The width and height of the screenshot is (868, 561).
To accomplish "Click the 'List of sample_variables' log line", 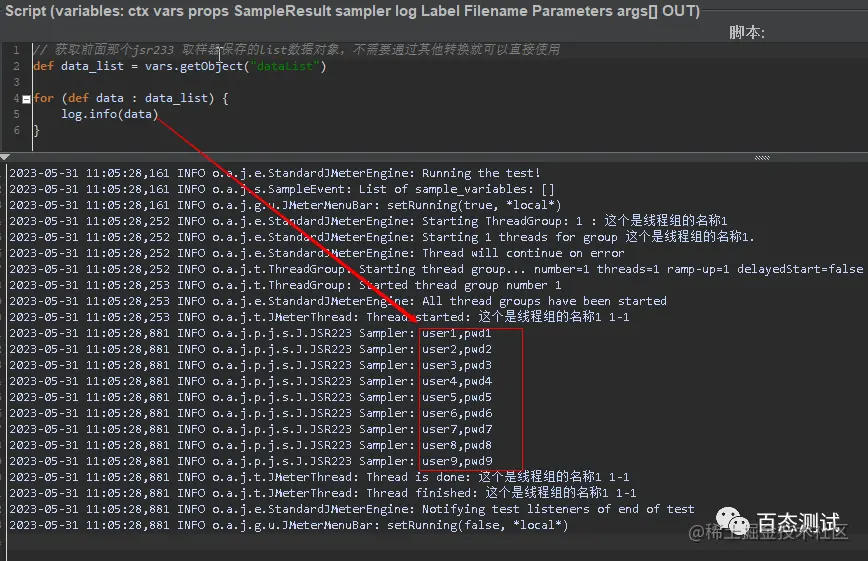I will click(282, 189).
